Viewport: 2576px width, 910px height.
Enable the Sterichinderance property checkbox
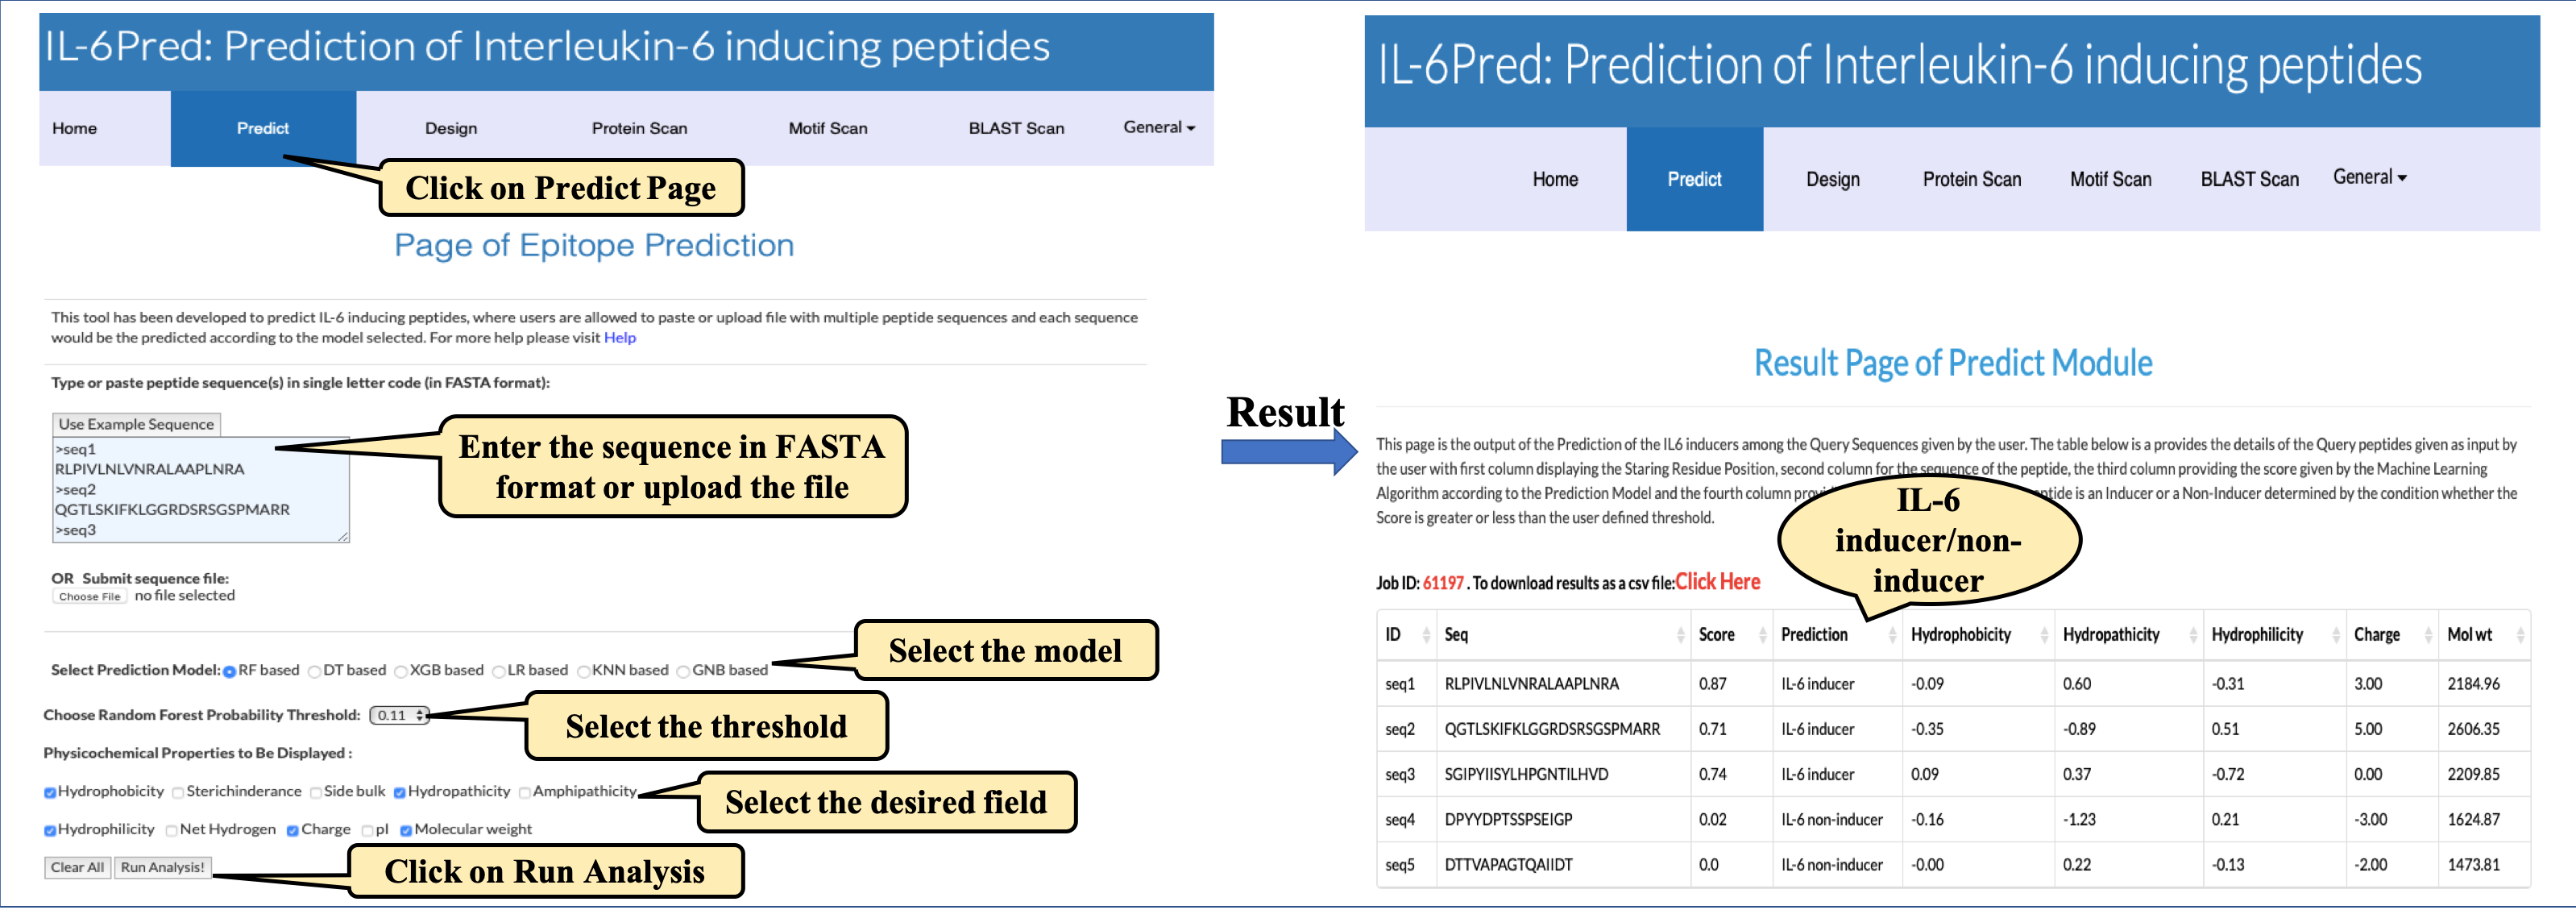[x=178, y=793]
